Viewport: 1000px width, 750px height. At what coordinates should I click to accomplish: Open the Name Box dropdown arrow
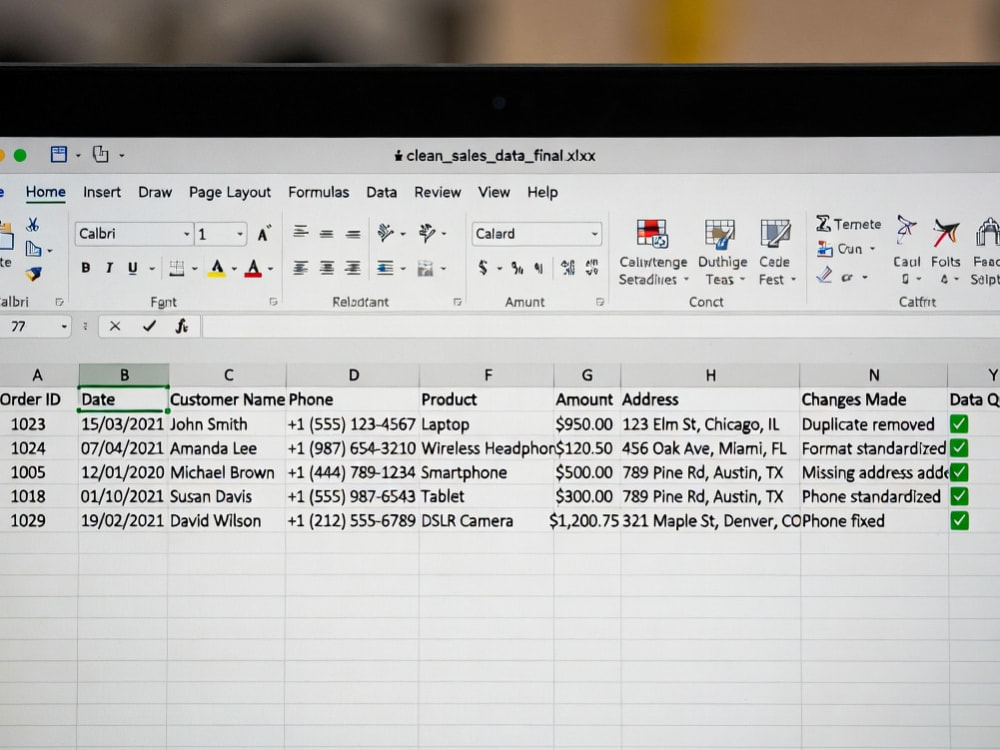coord(64,327)
